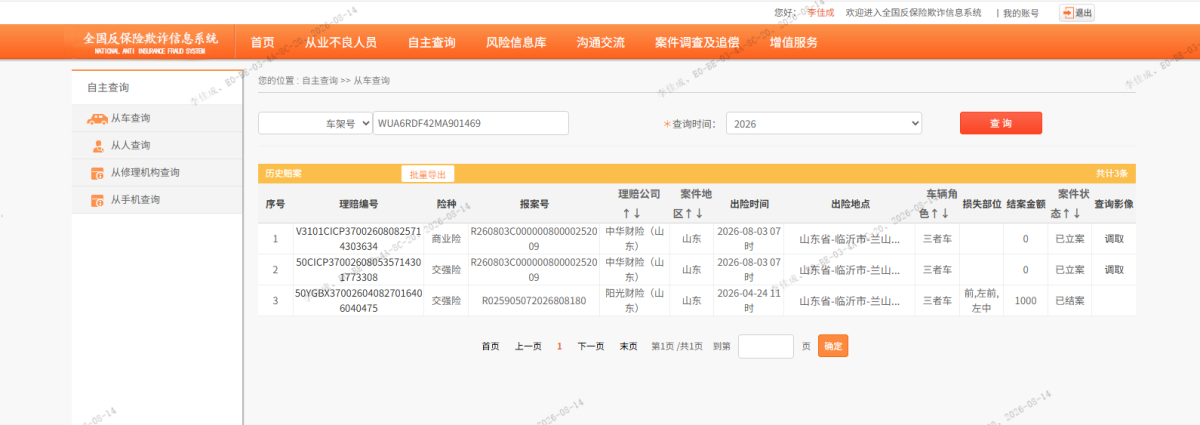The height and width of the screenshot is (425, 1200).
Task: Click claim number 50CICP370026080535714301773308
Action: (358, 270)
